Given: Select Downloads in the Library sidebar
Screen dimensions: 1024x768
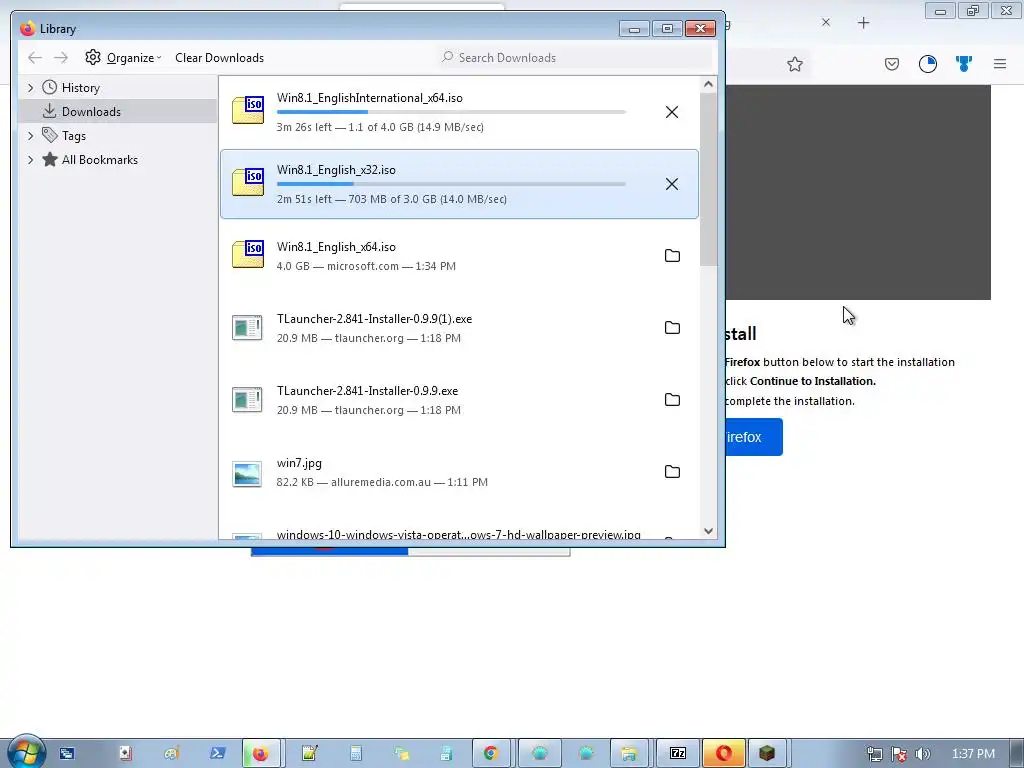Looking at the screenshot, I should tap(118, 112).
